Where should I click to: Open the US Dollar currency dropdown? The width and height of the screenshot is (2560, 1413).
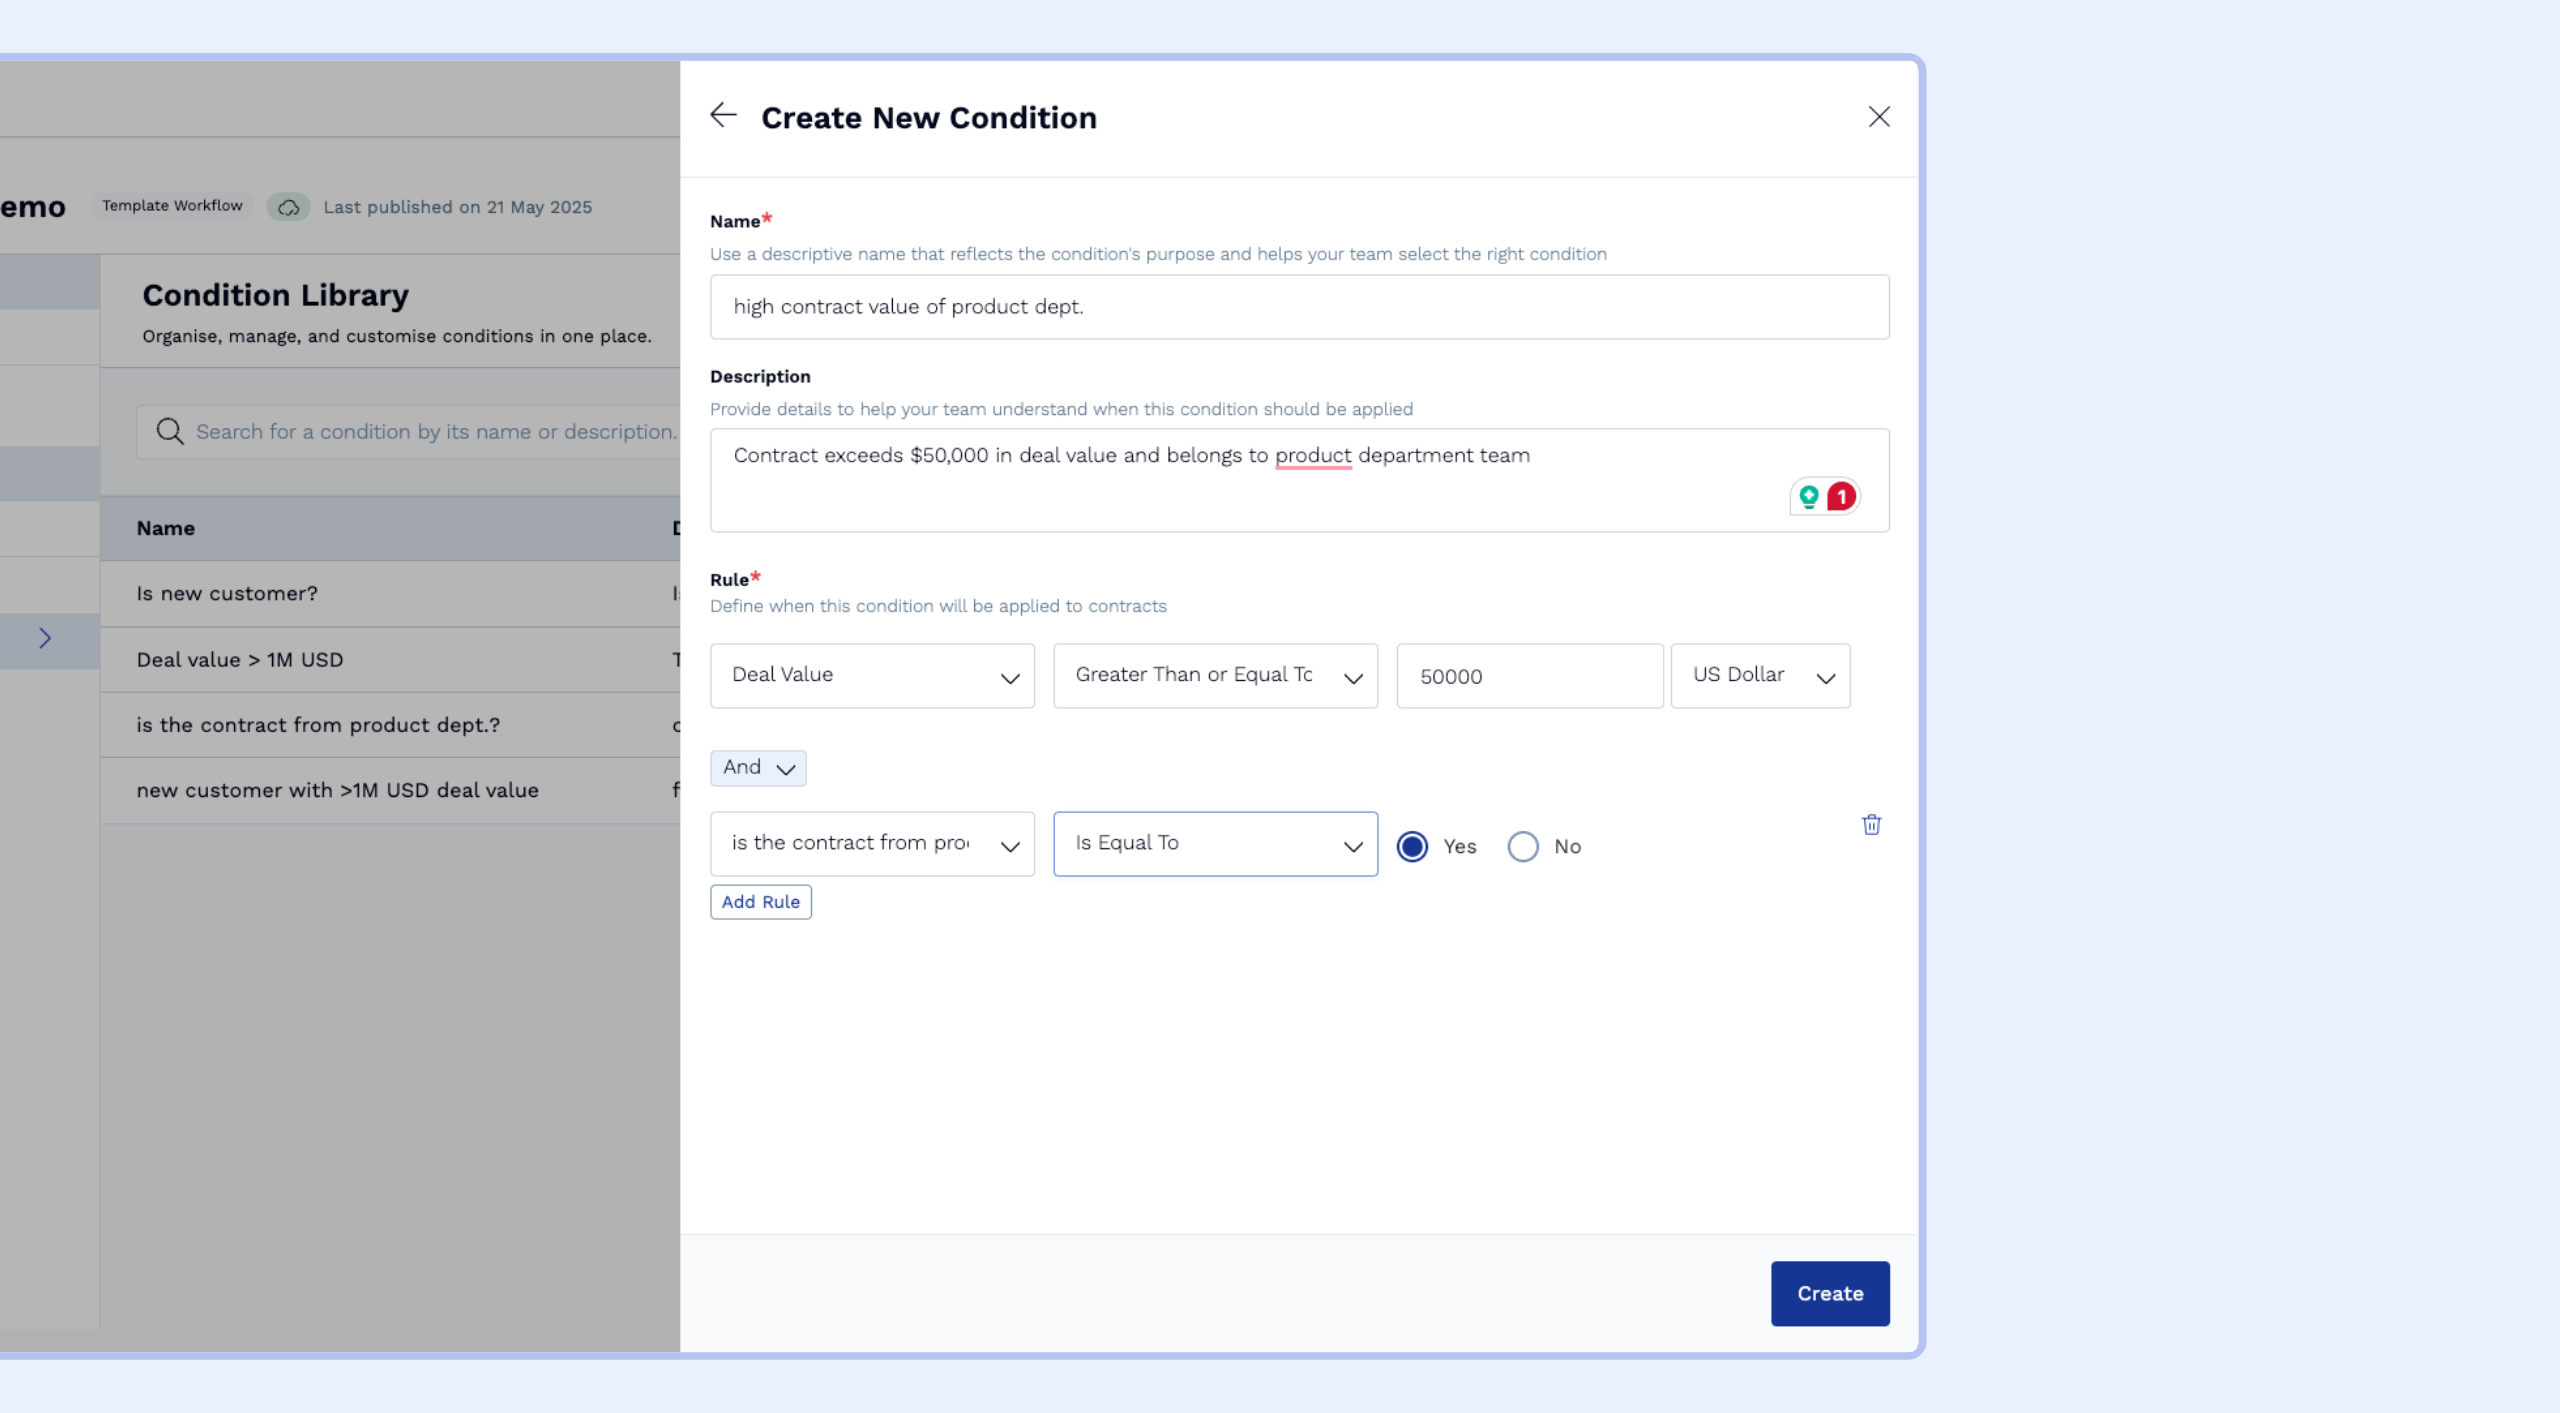click(1759, 676)
